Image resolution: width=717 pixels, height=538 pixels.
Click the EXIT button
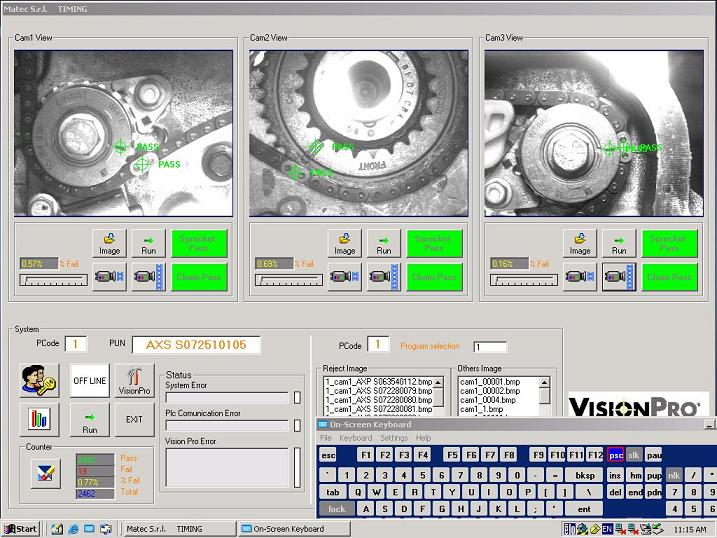coord(134,418)
